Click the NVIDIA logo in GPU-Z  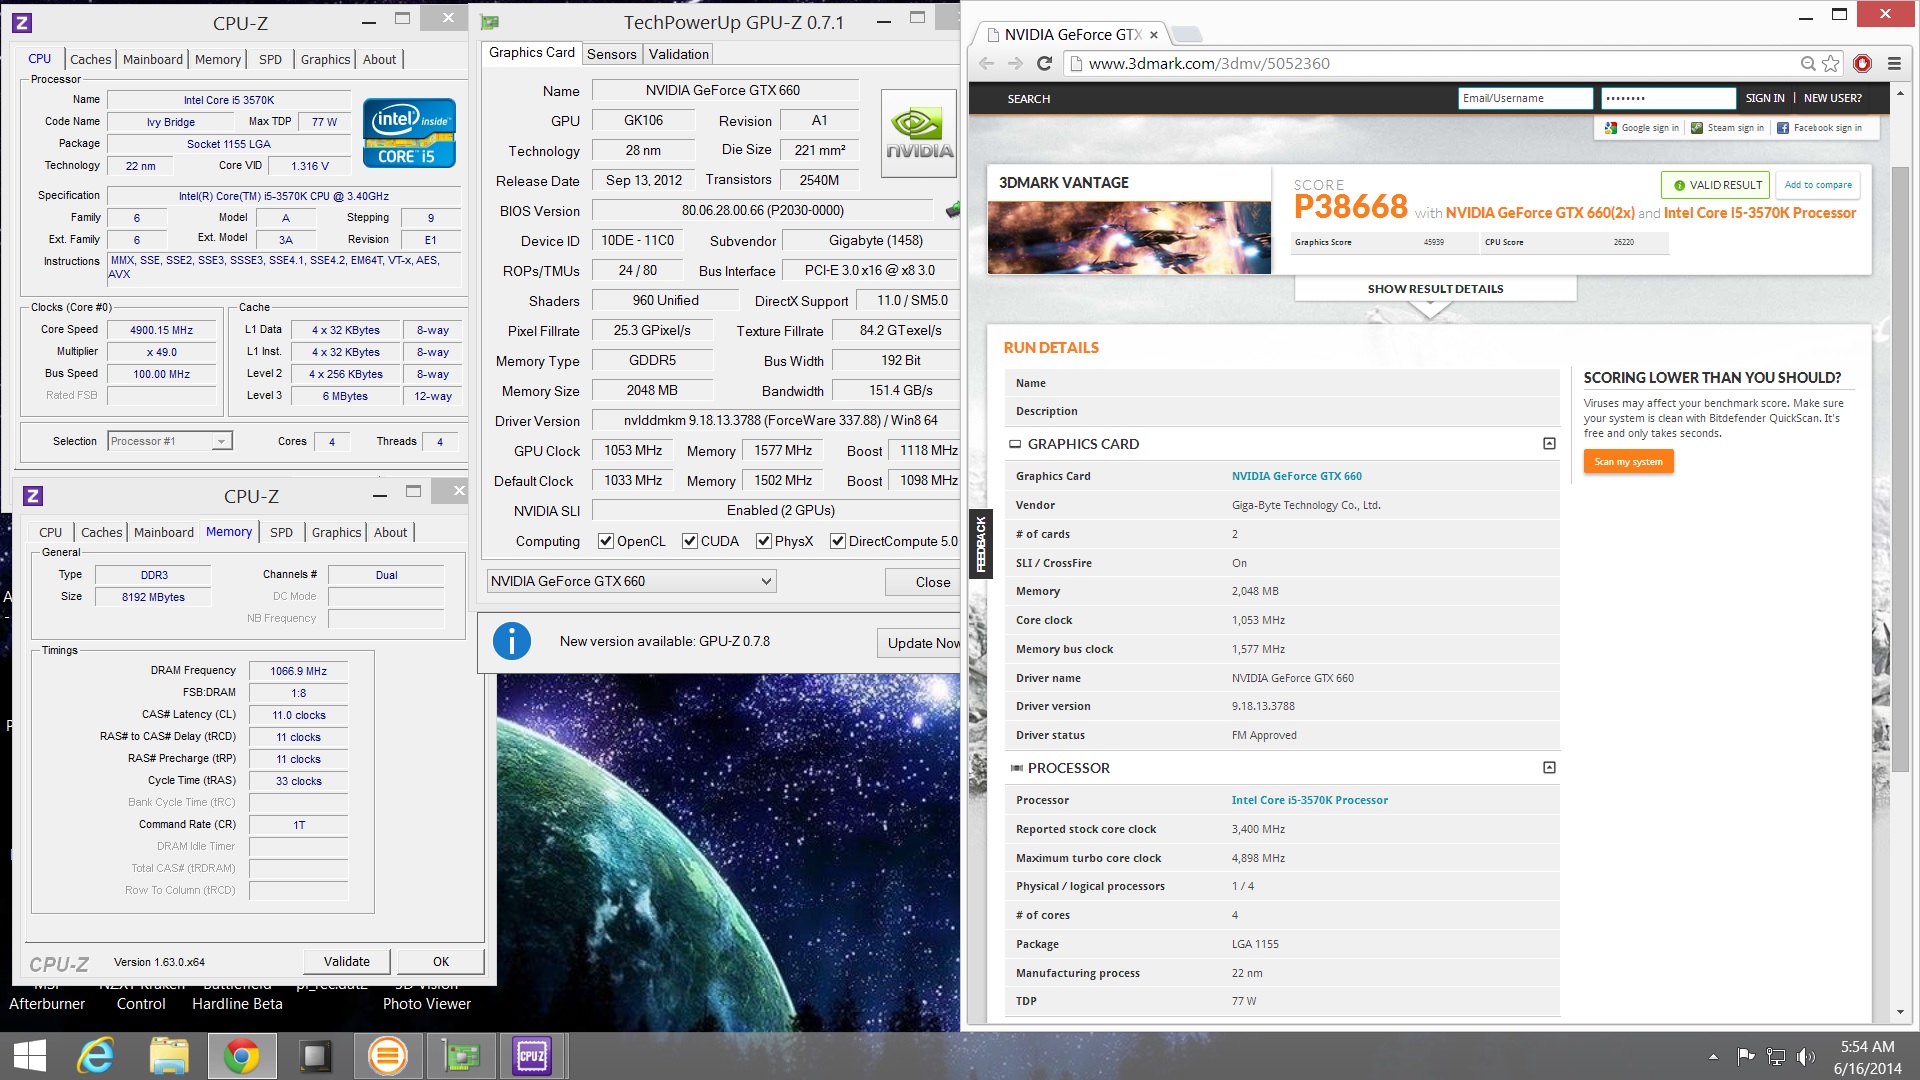click(919, 134)
